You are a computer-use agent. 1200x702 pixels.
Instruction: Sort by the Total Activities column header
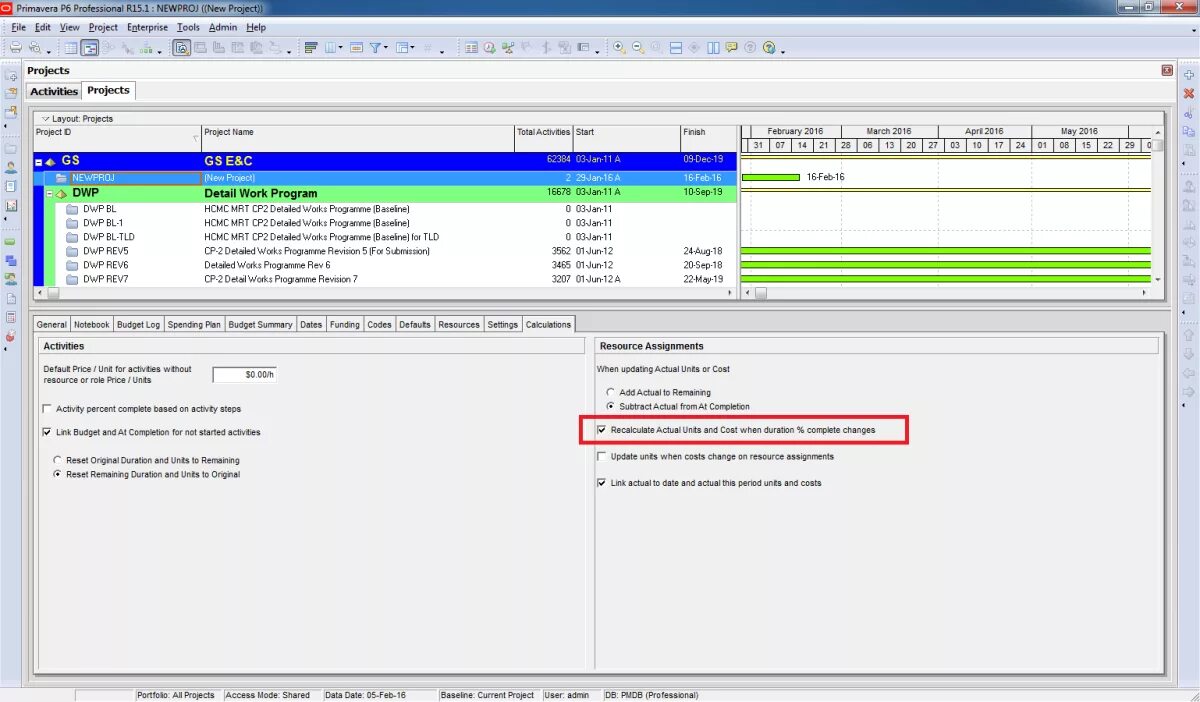click(544, 137)
